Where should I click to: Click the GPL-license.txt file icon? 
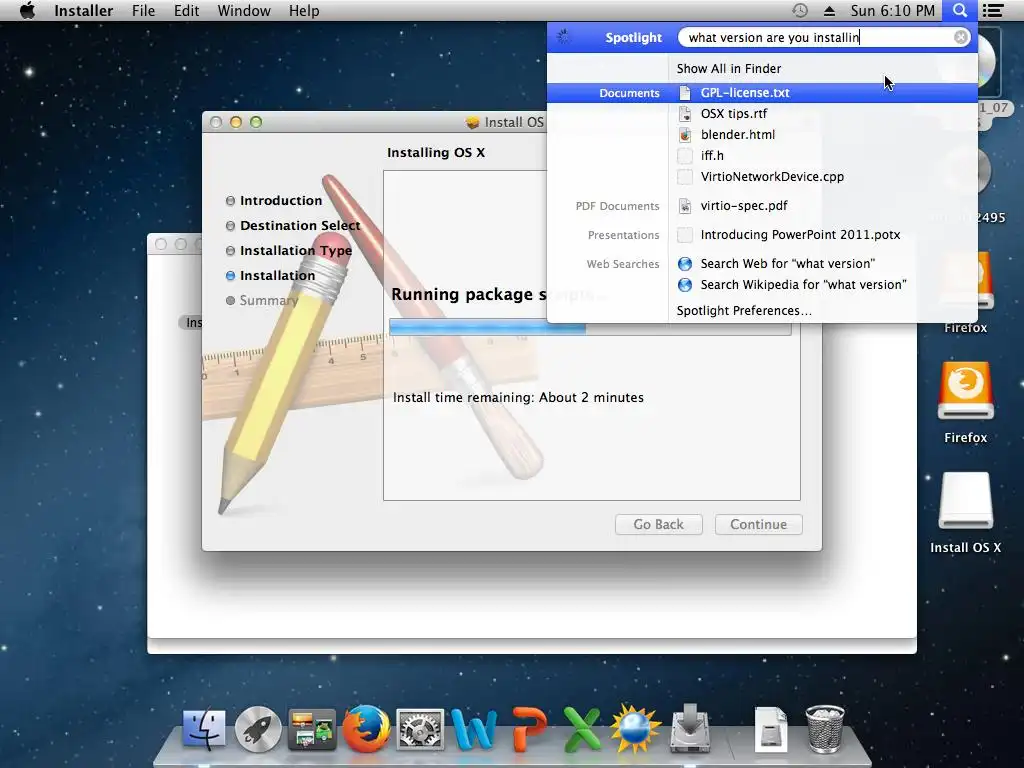coord(684,93)
